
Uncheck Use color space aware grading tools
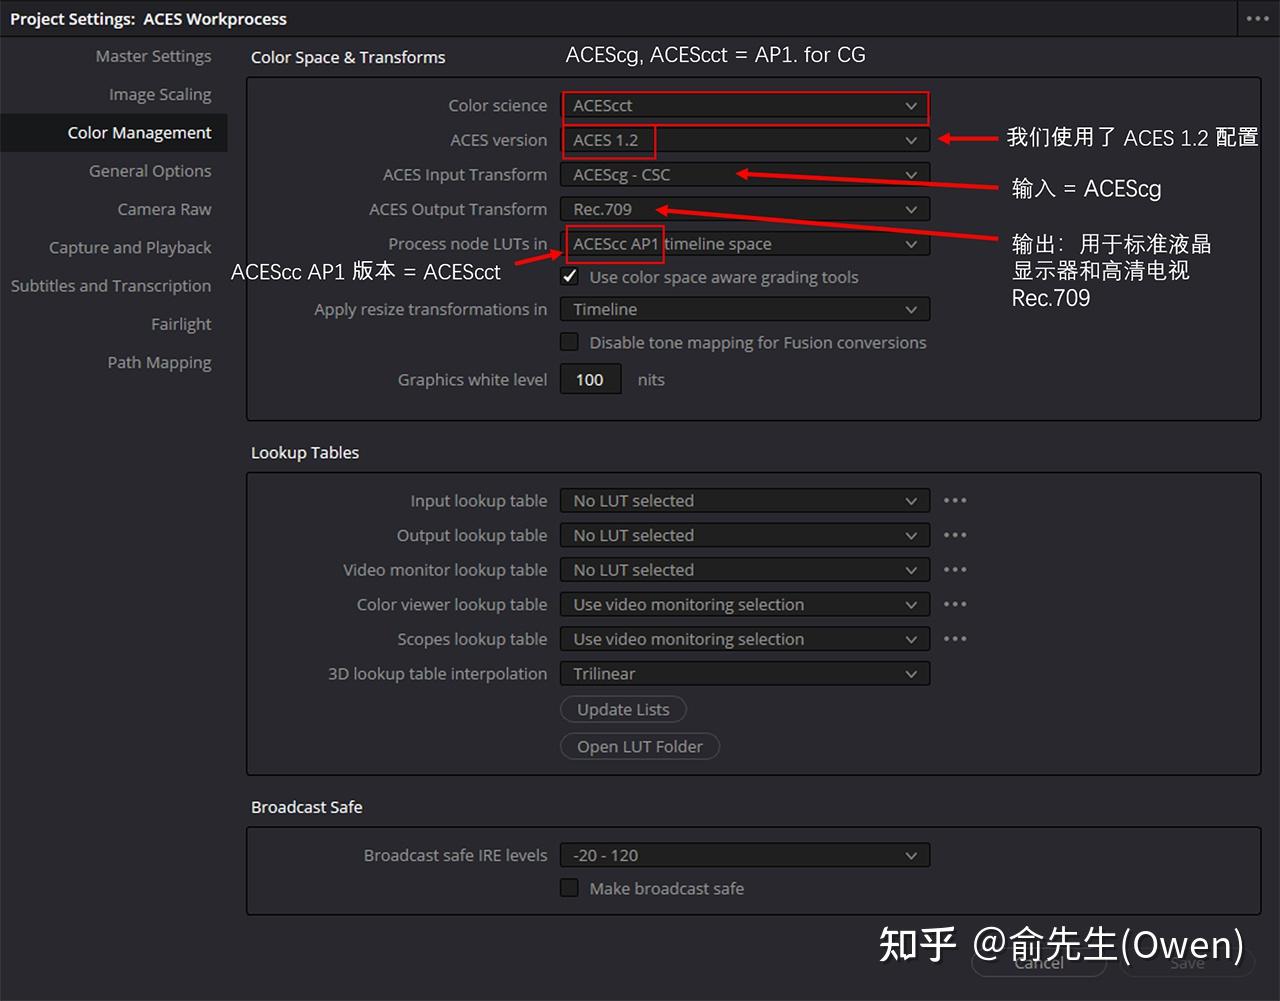click(x=569, y=277)
